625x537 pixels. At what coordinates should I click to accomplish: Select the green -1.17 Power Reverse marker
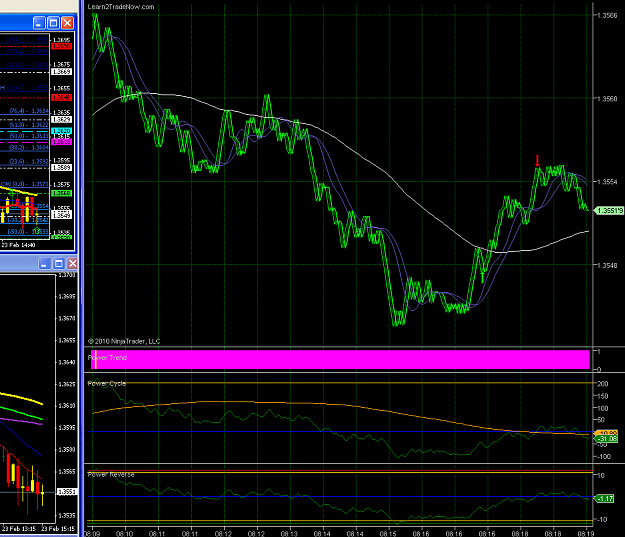click(x=604, y=498)
